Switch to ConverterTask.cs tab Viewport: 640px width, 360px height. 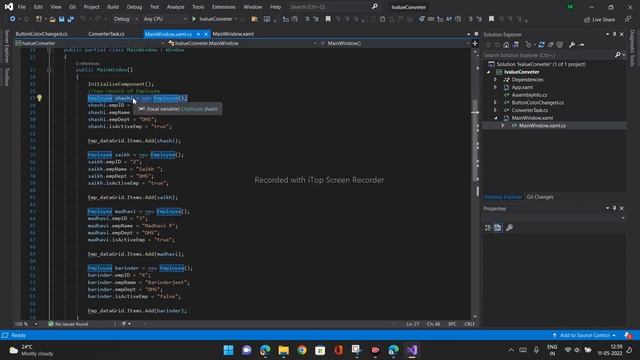tap(107, 34)
